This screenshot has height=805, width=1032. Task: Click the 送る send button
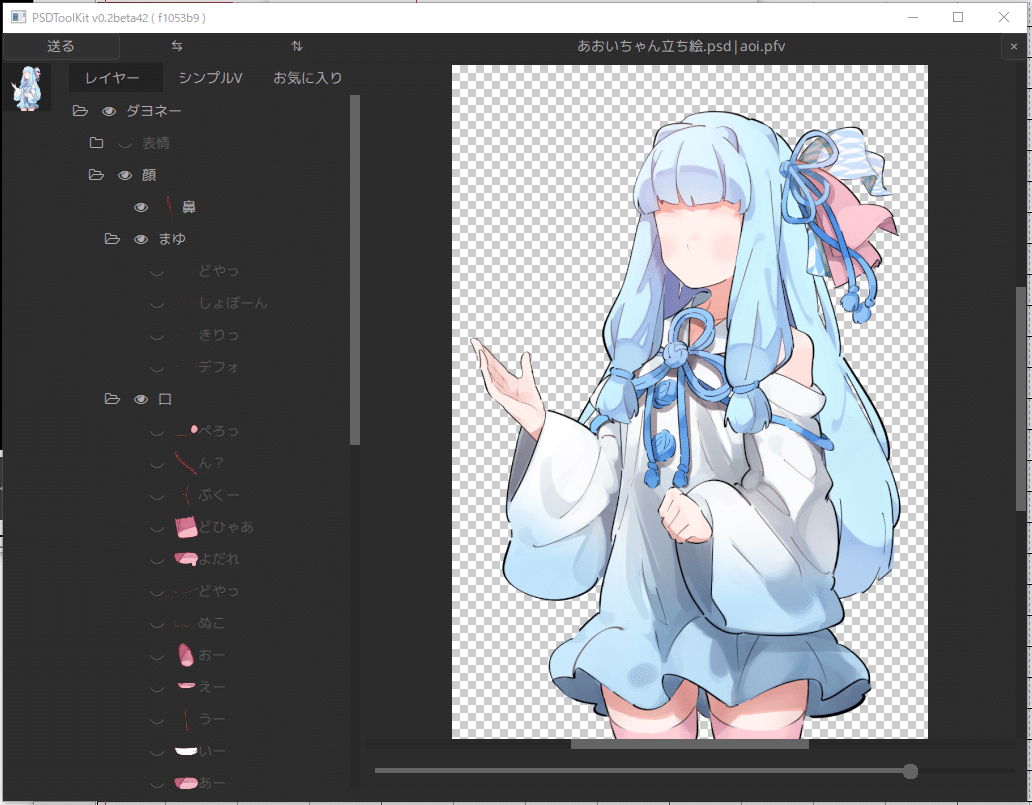point(61,46)
